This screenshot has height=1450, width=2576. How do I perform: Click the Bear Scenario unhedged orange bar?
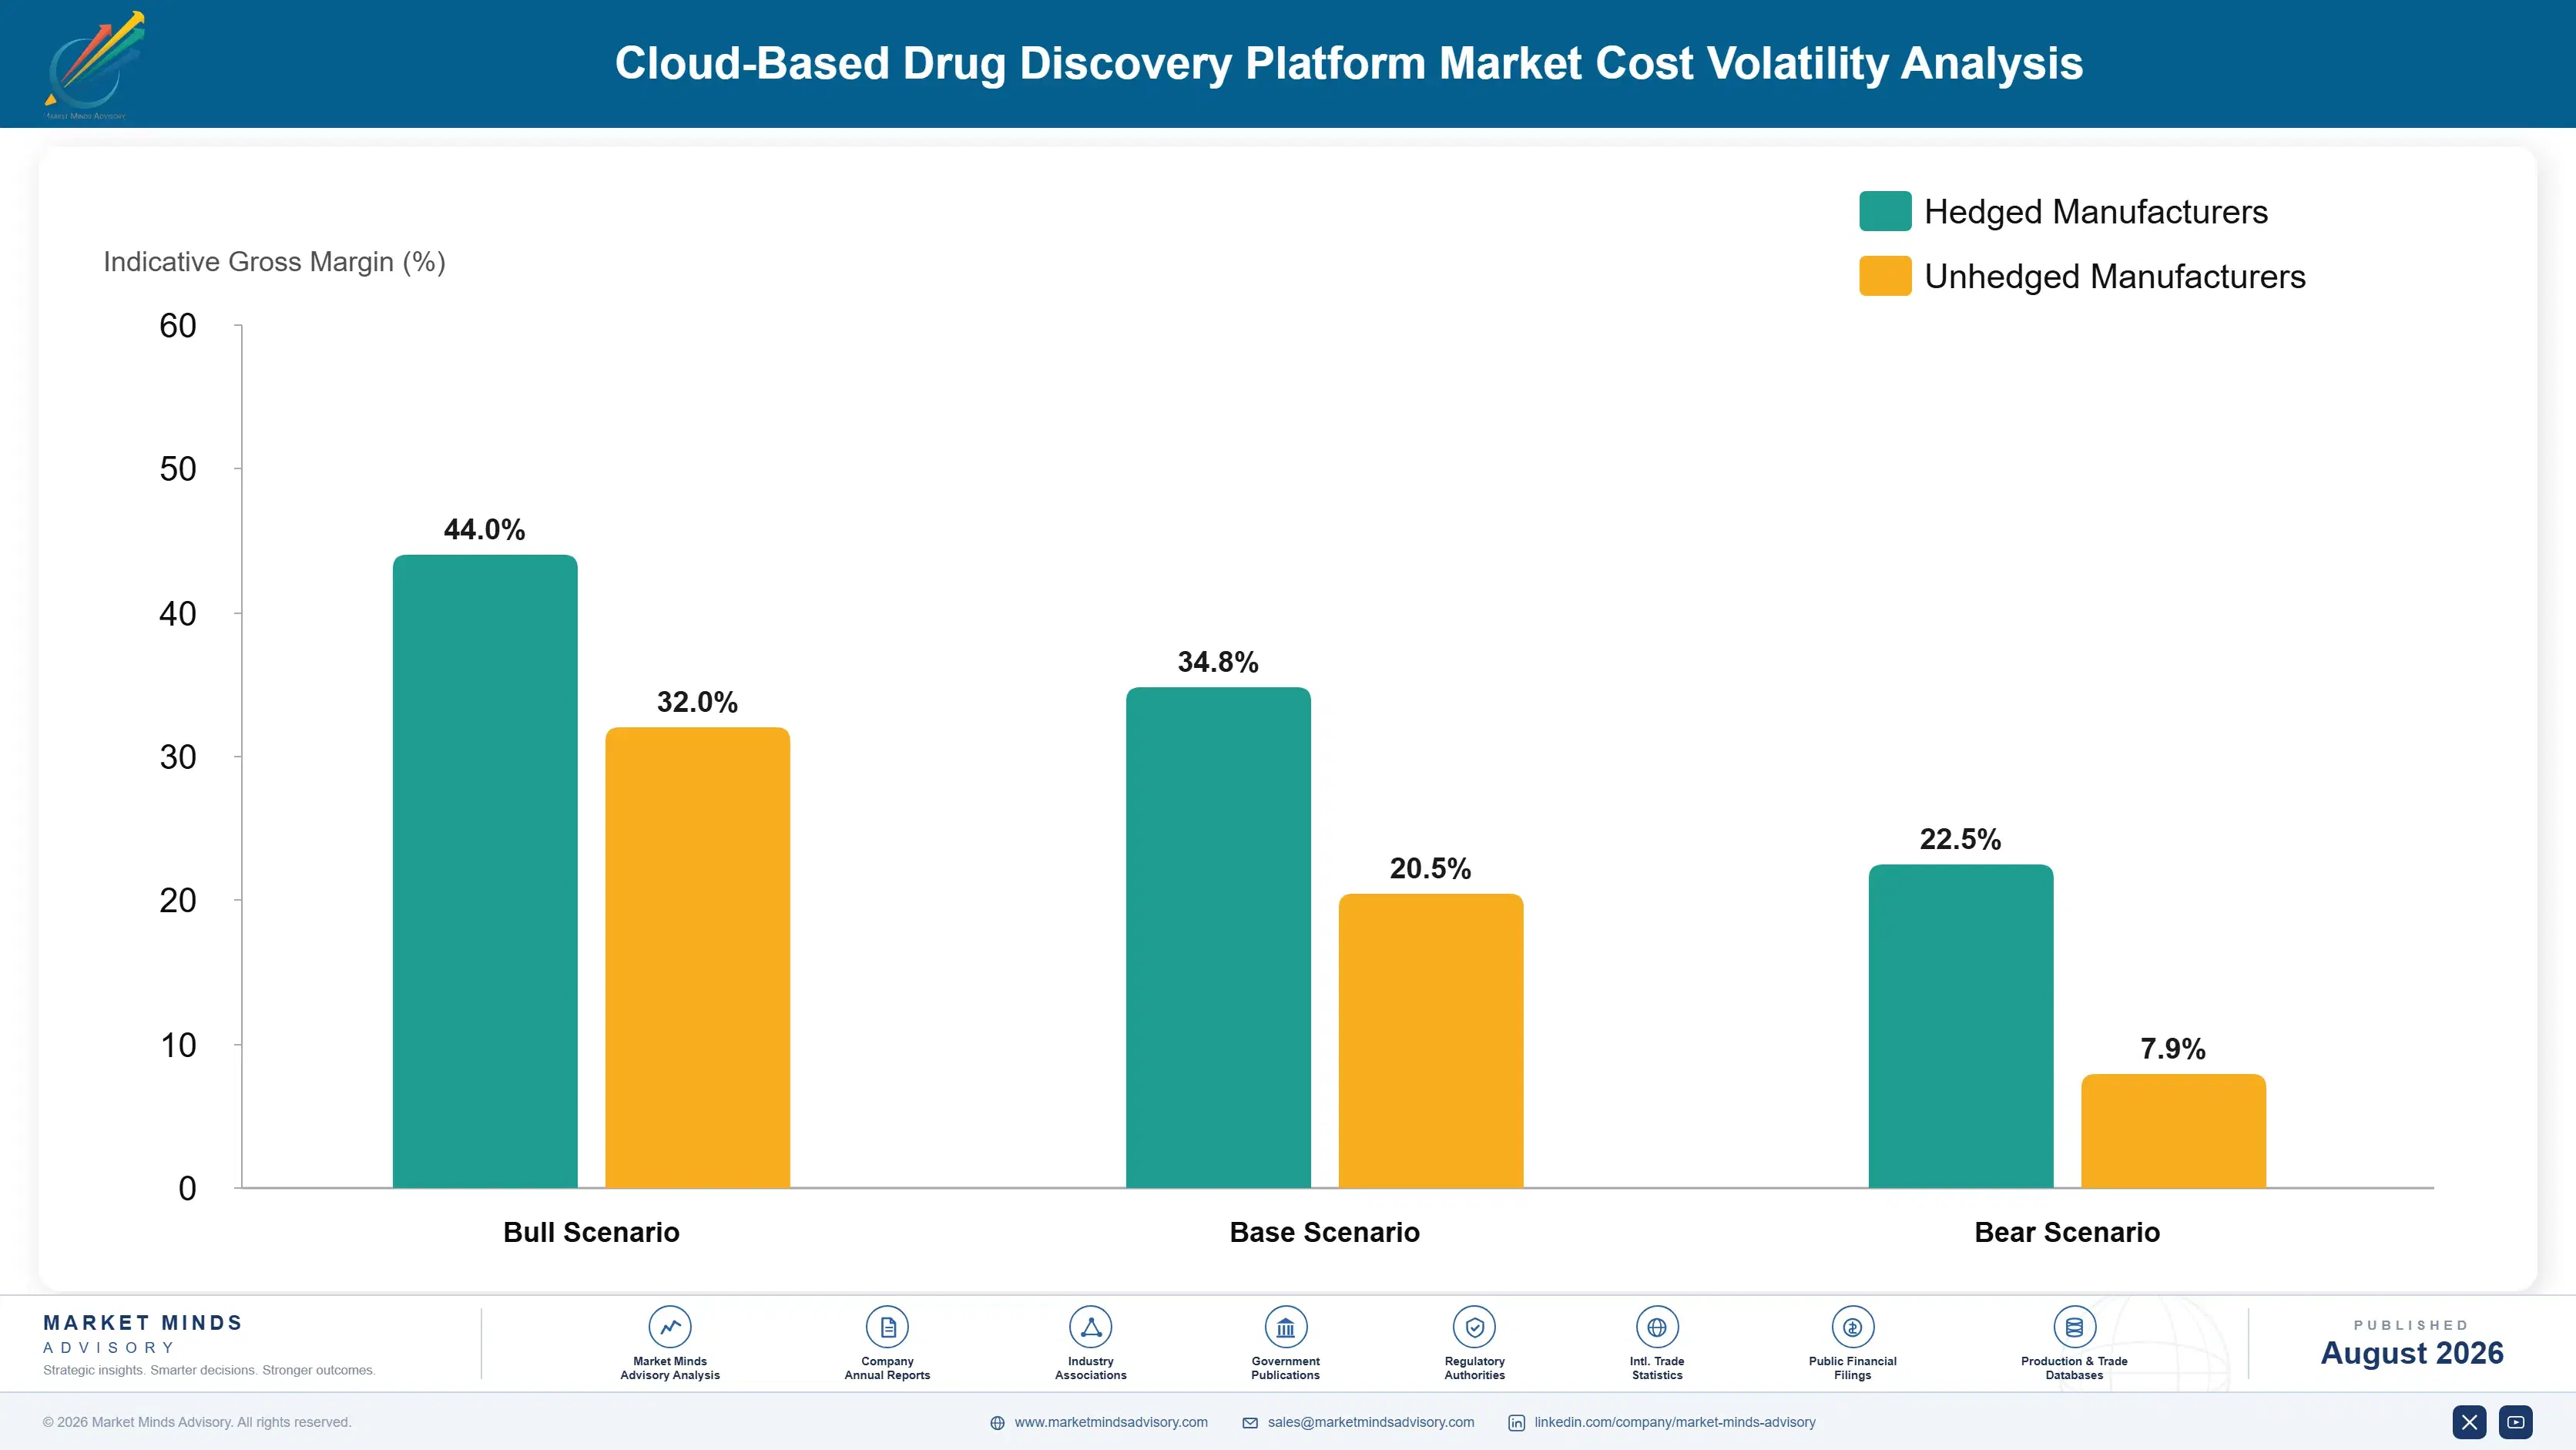point(2173,1131)
